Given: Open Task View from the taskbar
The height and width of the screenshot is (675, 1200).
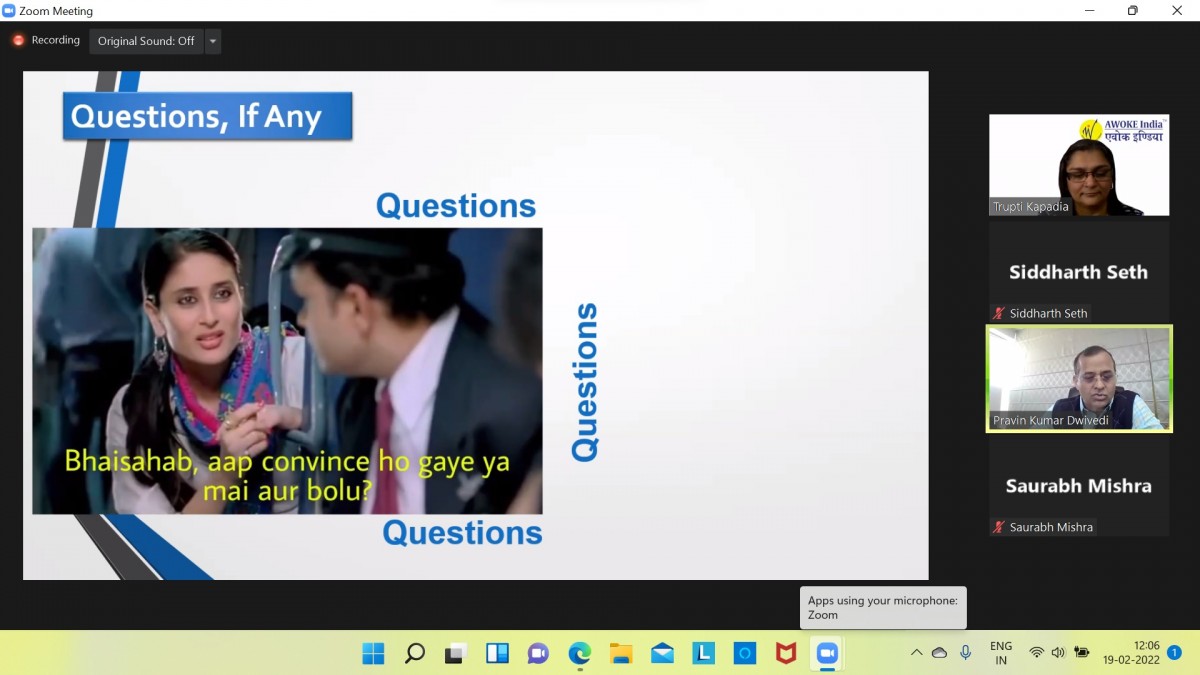Looking at the screenshot, I should (x=456, y=653).
